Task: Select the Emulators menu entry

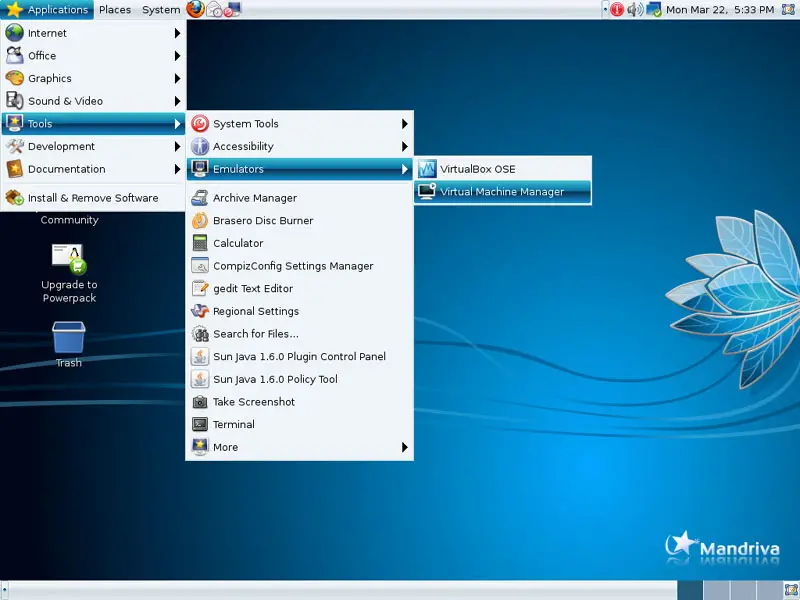Action: (x=299, y=169)
